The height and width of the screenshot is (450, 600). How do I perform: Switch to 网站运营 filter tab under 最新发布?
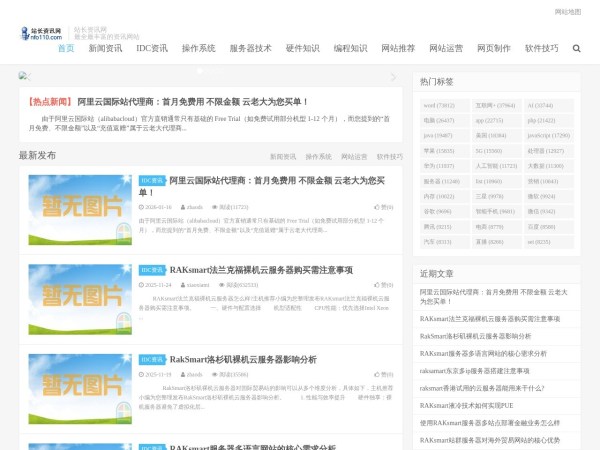(354, 157)
